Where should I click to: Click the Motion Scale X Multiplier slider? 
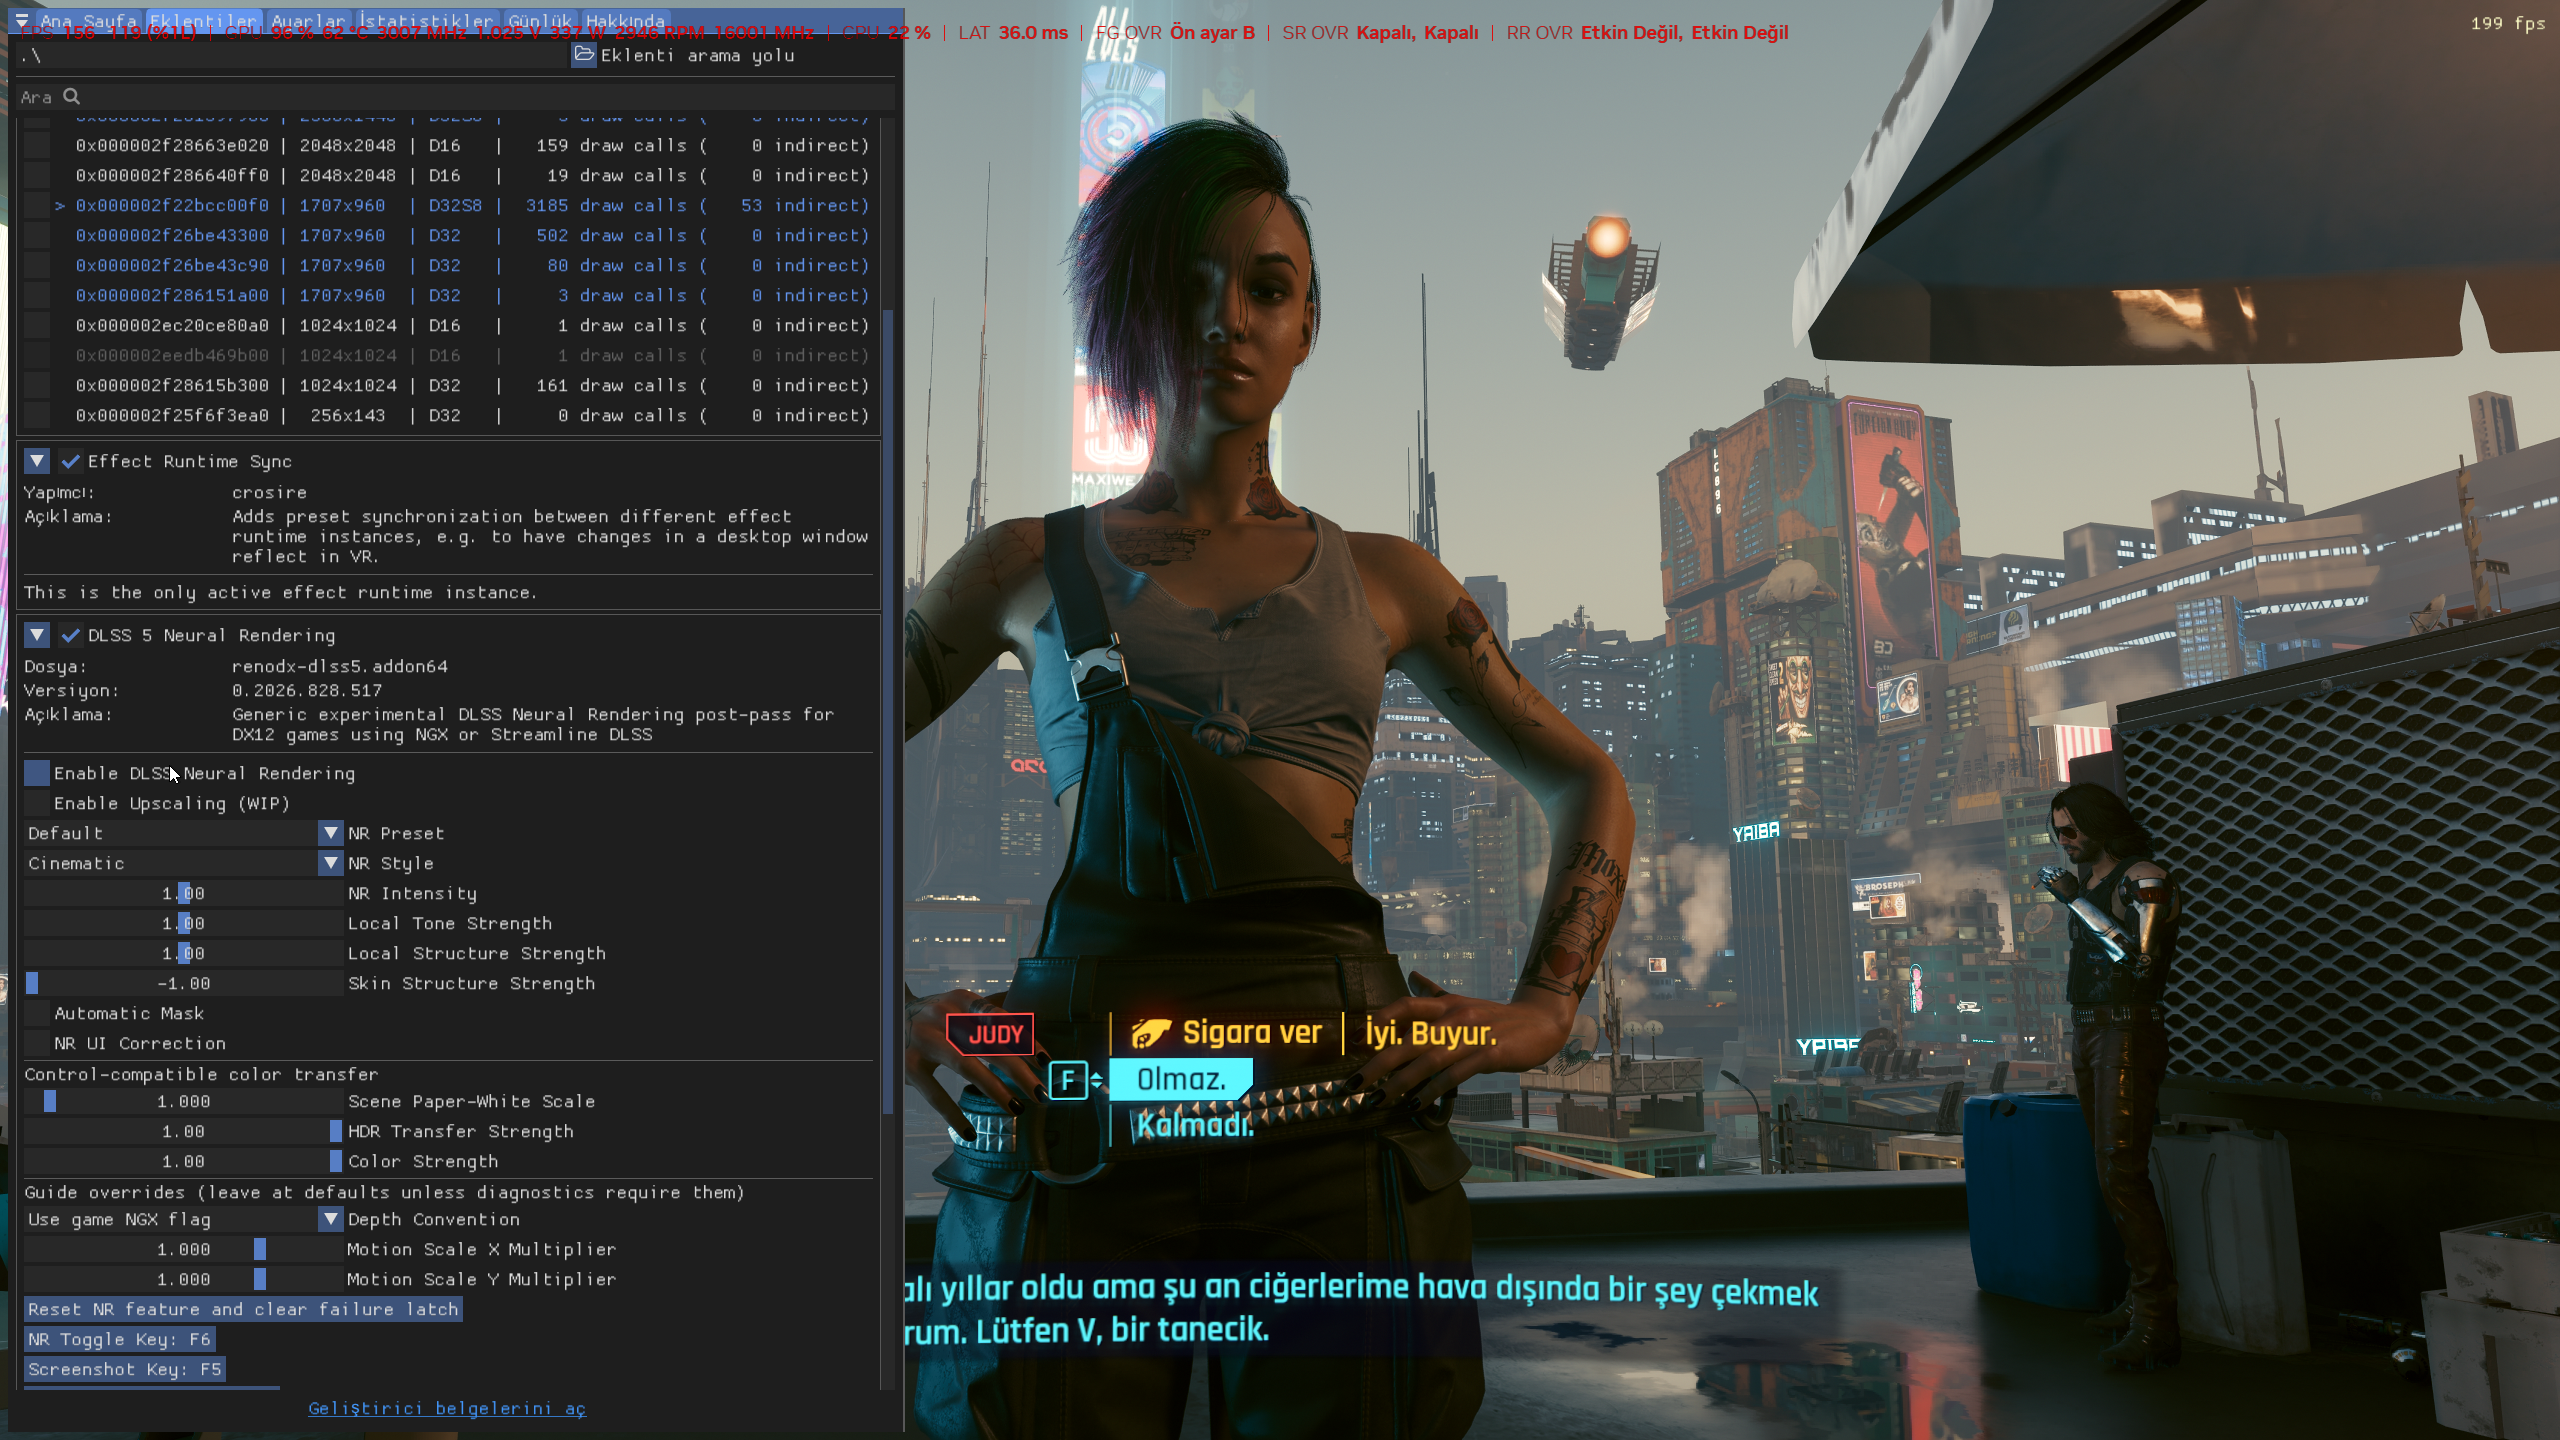pos(184,1249)
